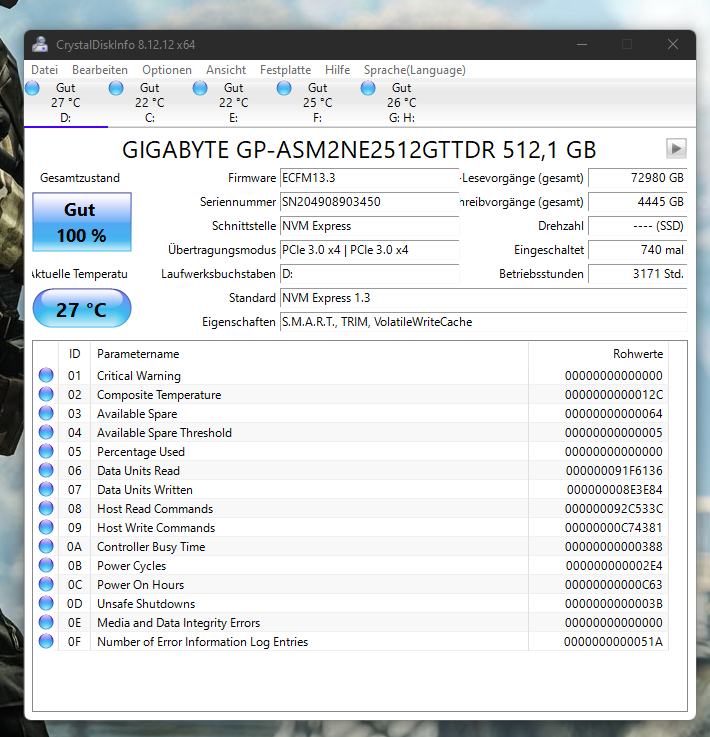Click raw value 0000000000051A
Viewport: 710px width, 737px height.
pos(613,642)
